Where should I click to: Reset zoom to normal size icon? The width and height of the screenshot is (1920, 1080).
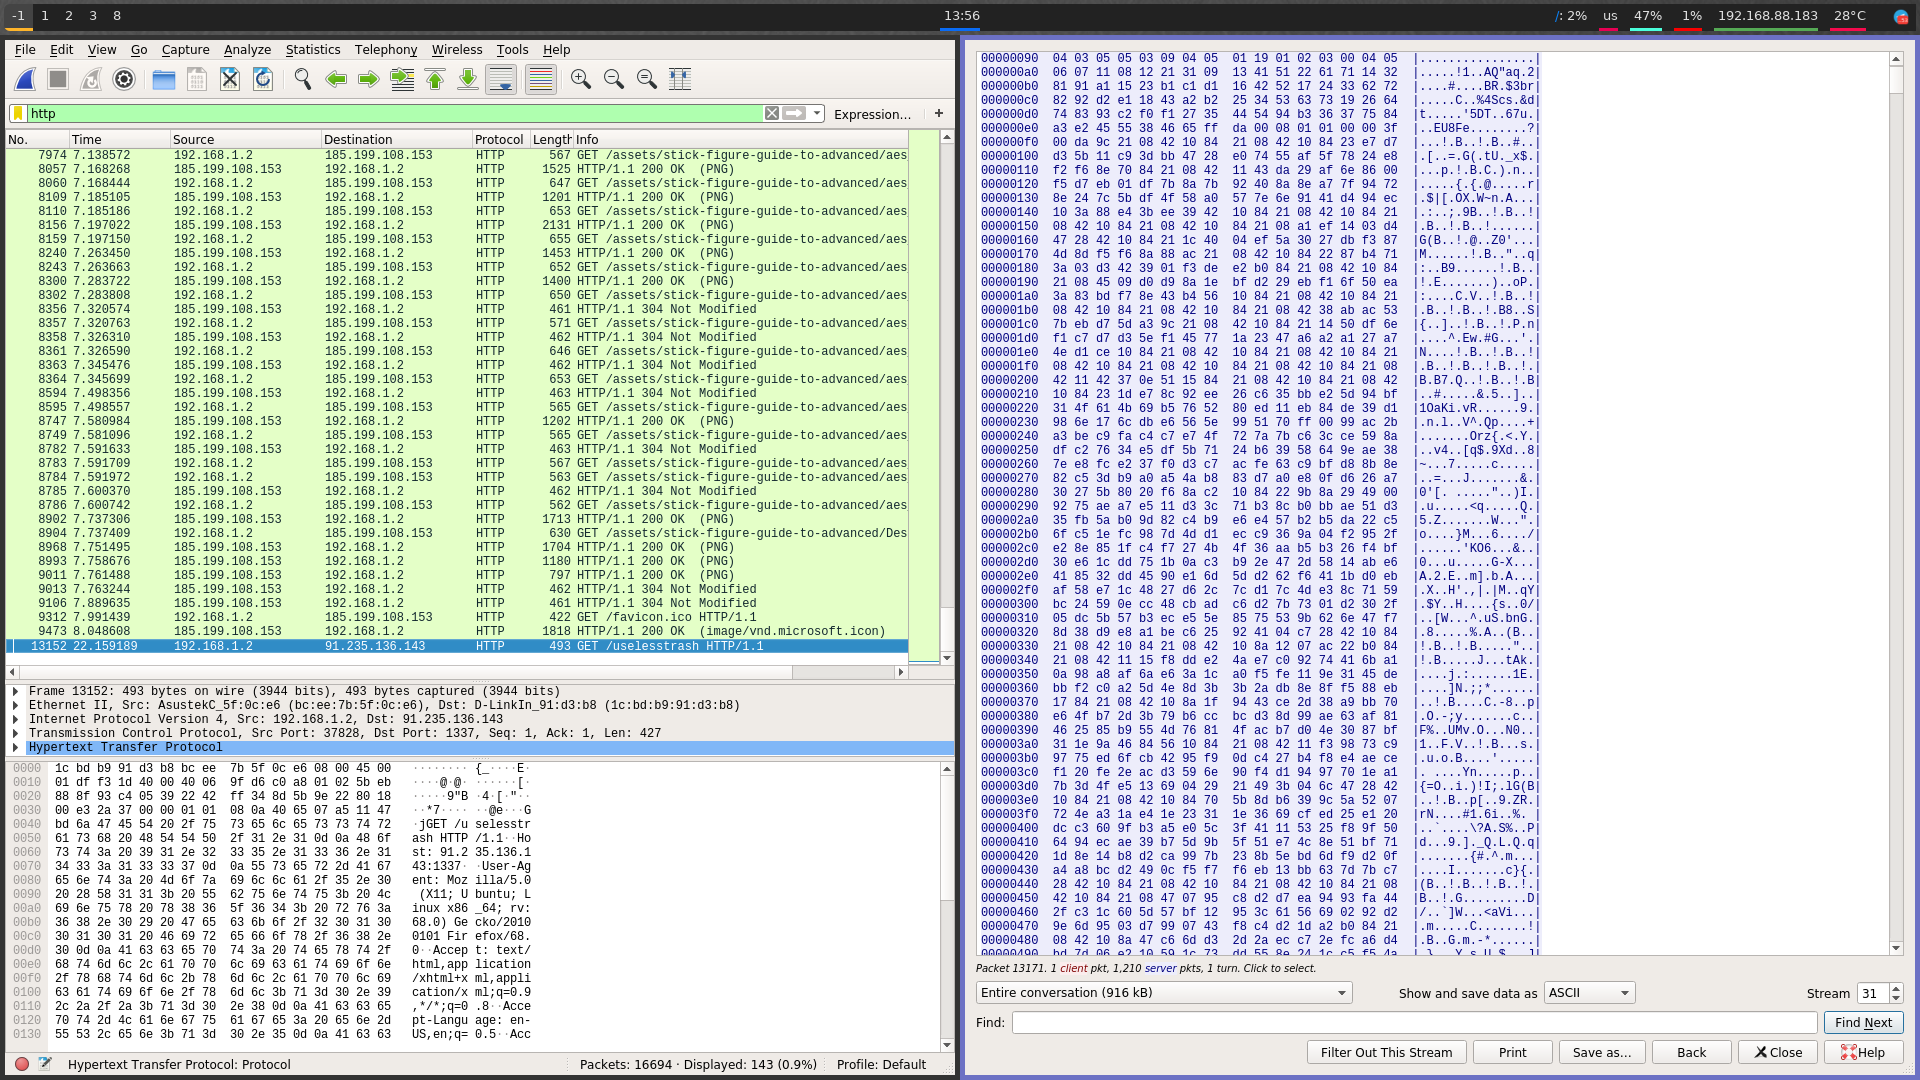(x=647, y=79)
